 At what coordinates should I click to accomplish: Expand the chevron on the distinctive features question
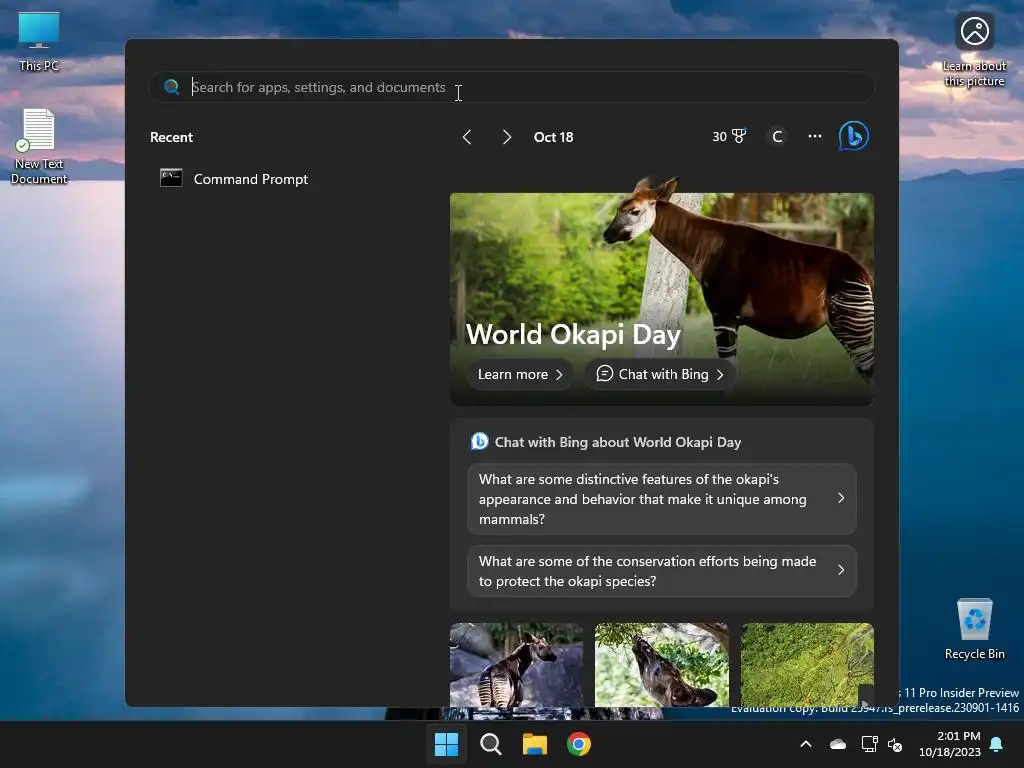(840, 498)
